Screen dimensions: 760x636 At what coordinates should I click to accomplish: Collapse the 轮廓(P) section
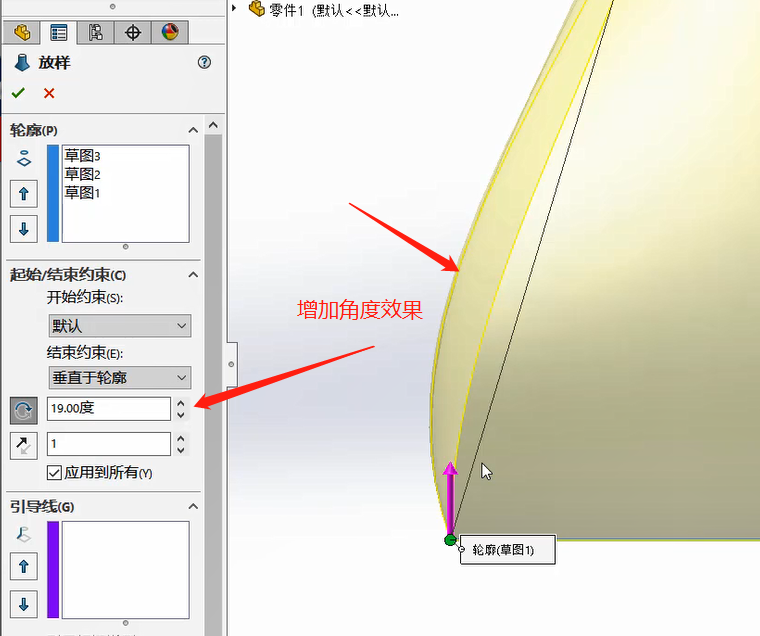(x=193, y=130)
